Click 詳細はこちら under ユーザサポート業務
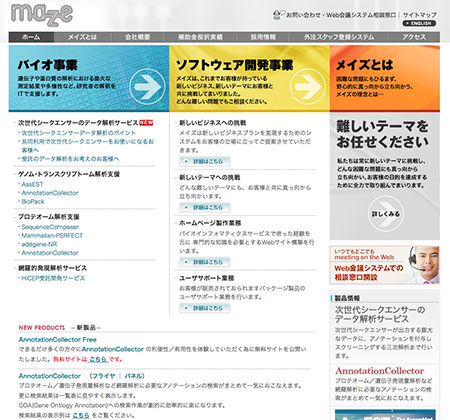The height and width of the screenshot is (420, 450). [x=205, y=308]
